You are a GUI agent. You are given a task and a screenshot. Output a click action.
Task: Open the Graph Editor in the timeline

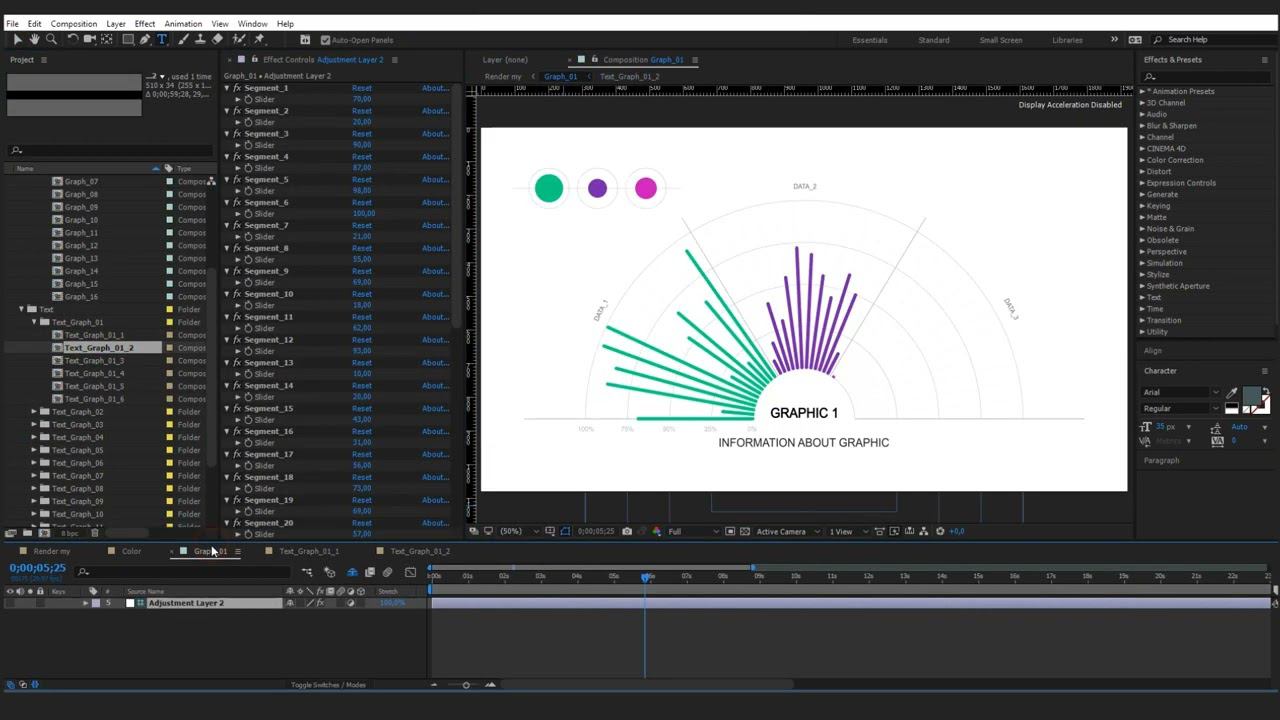pyautogui.click(x=410, y=572)
